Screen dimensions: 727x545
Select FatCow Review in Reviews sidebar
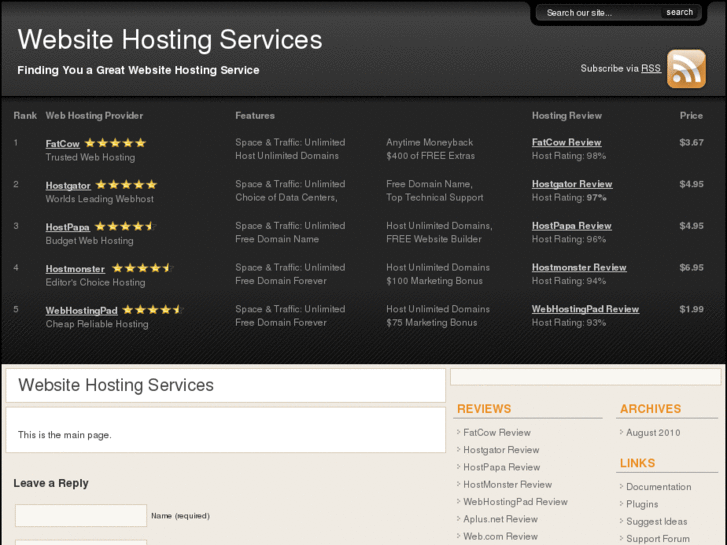click(497, 433)
